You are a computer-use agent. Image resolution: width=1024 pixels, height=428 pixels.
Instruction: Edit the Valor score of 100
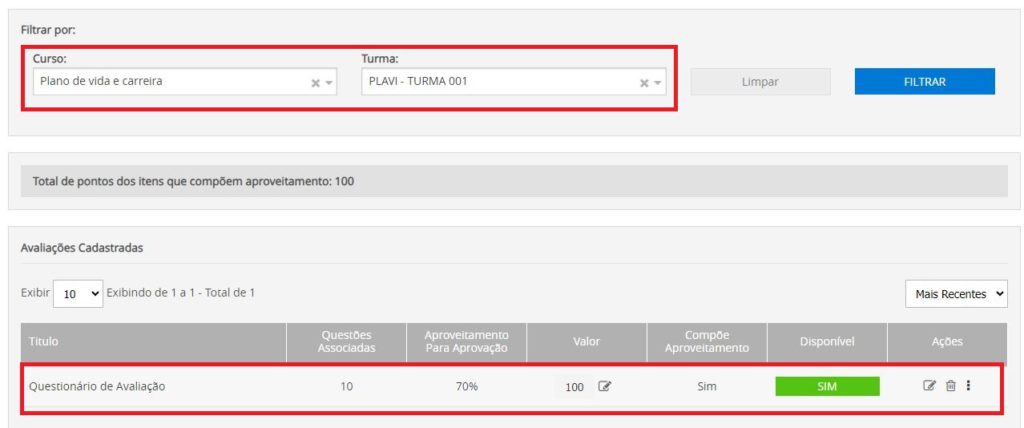click(x=604, y=387)
